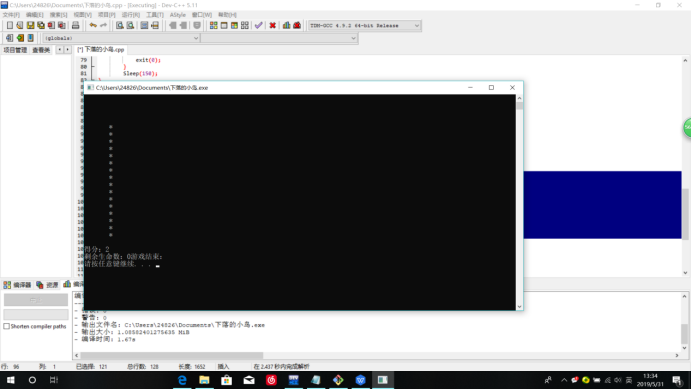Click the Compile (colored squares) icon
The height and width of the screenshot is (389, 692).
coord(214,26)
